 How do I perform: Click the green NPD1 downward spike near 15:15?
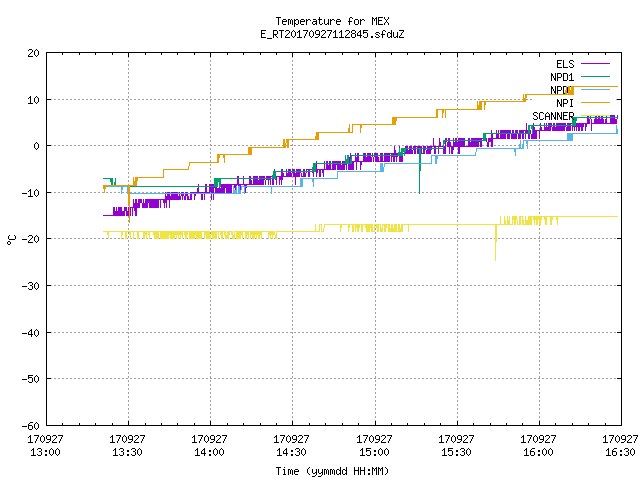[420, 173]
